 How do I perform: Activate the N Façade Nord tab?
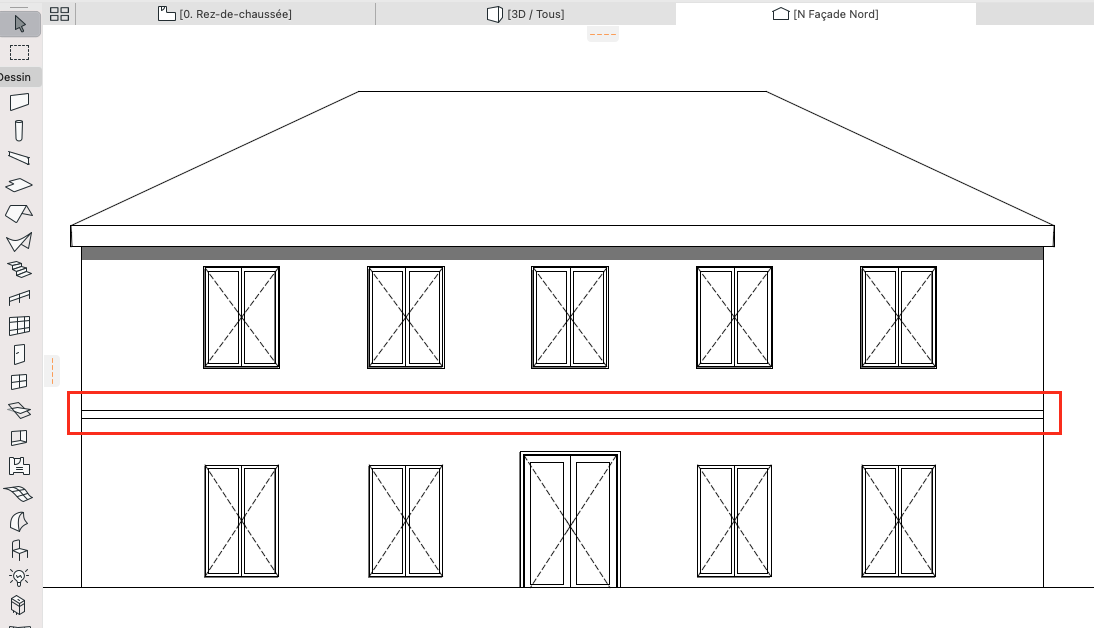[826, 14]
